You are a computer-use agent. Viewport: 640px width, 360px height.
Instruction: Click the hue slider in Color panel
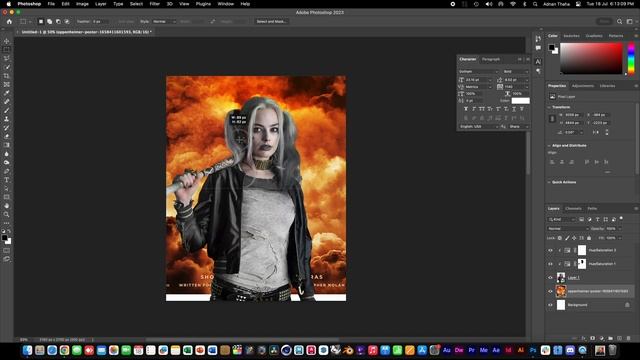coord(631,58)
